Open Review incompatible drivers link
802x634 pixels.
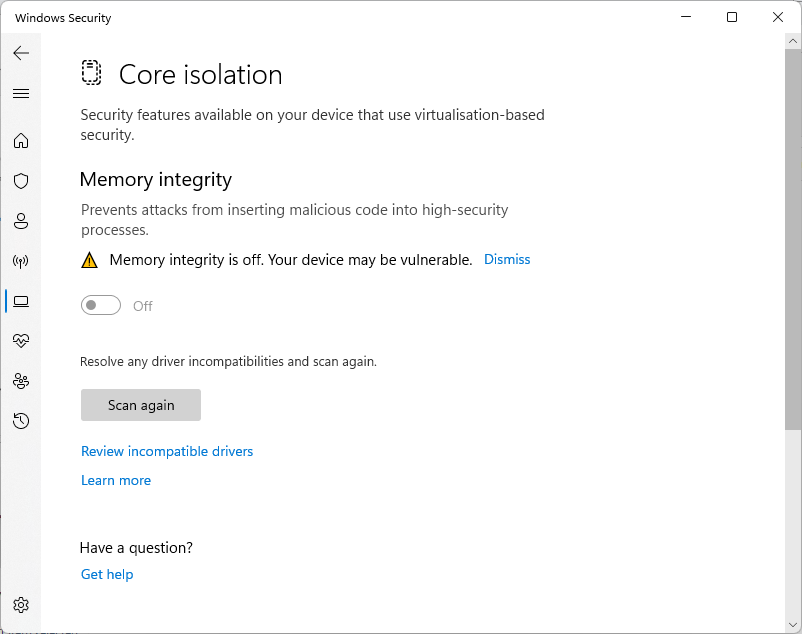(x=167, y=452)
